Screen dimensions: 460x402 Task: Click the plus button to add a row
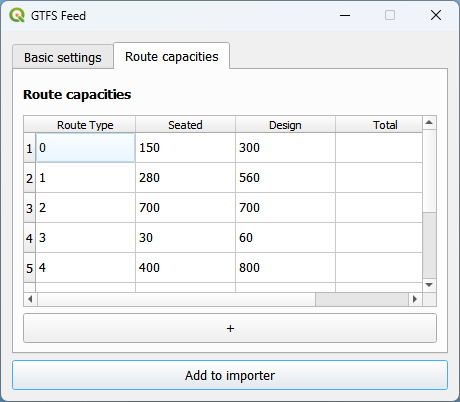coord(230,328)
